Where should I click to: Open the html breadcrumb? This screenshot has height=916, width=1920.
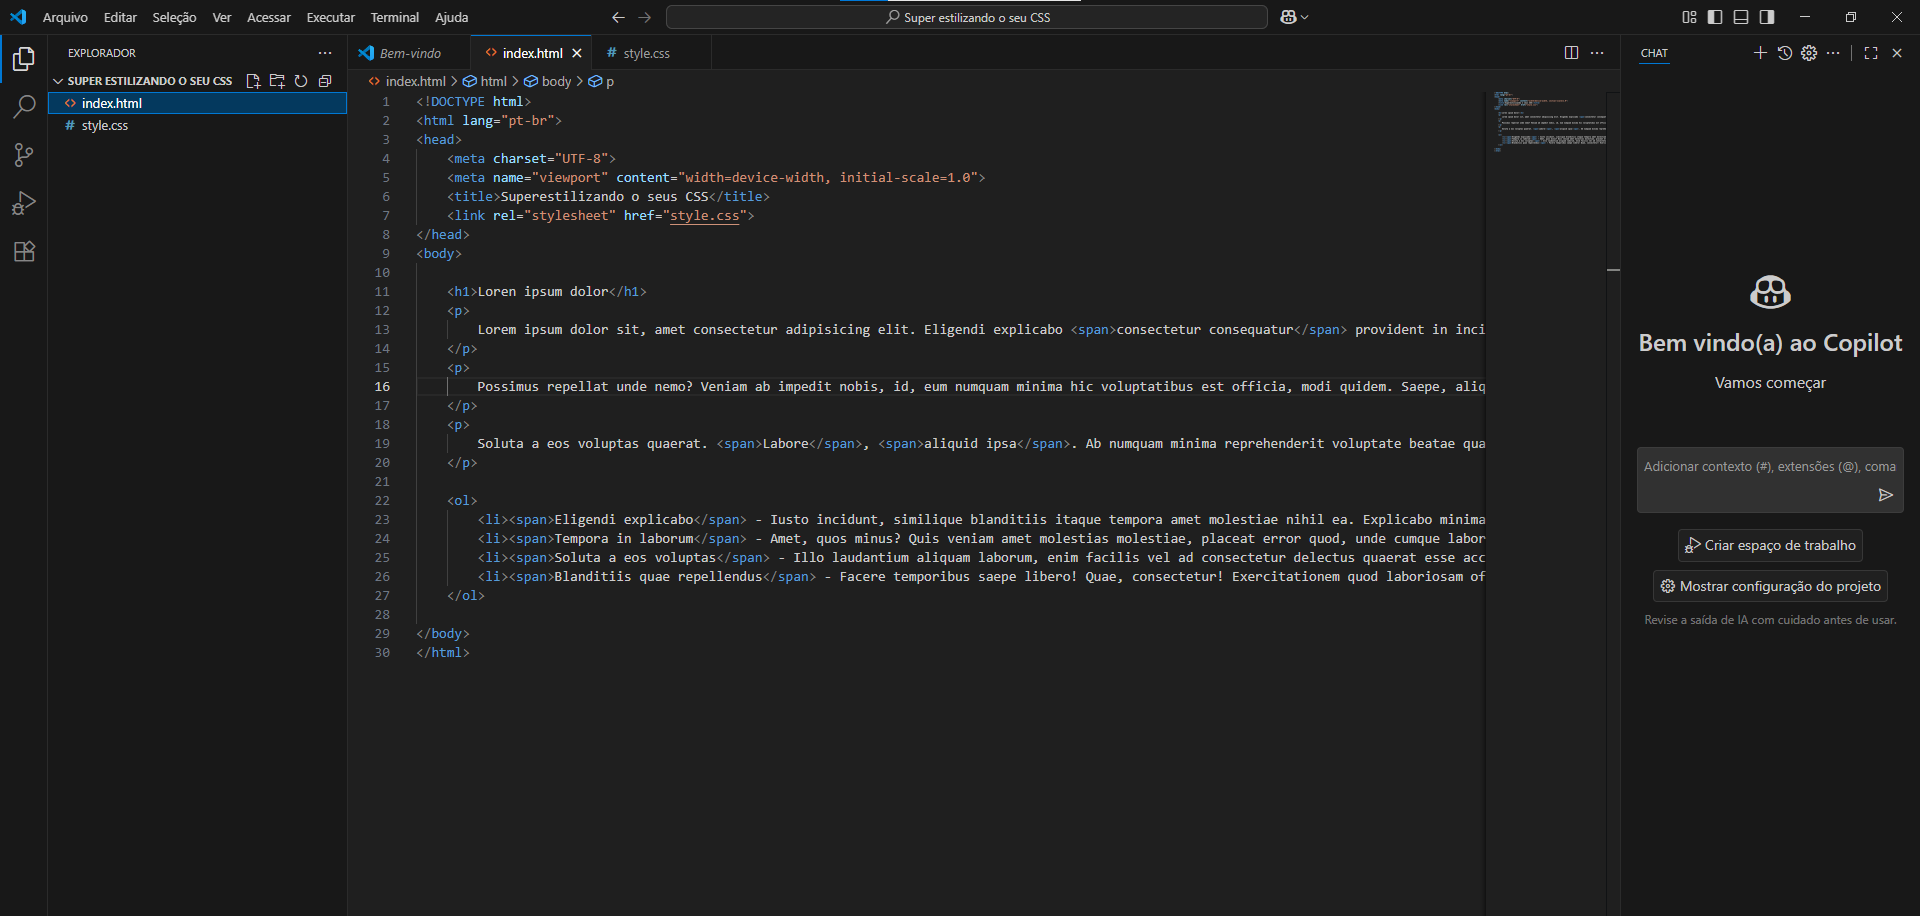tap(485, 81)
